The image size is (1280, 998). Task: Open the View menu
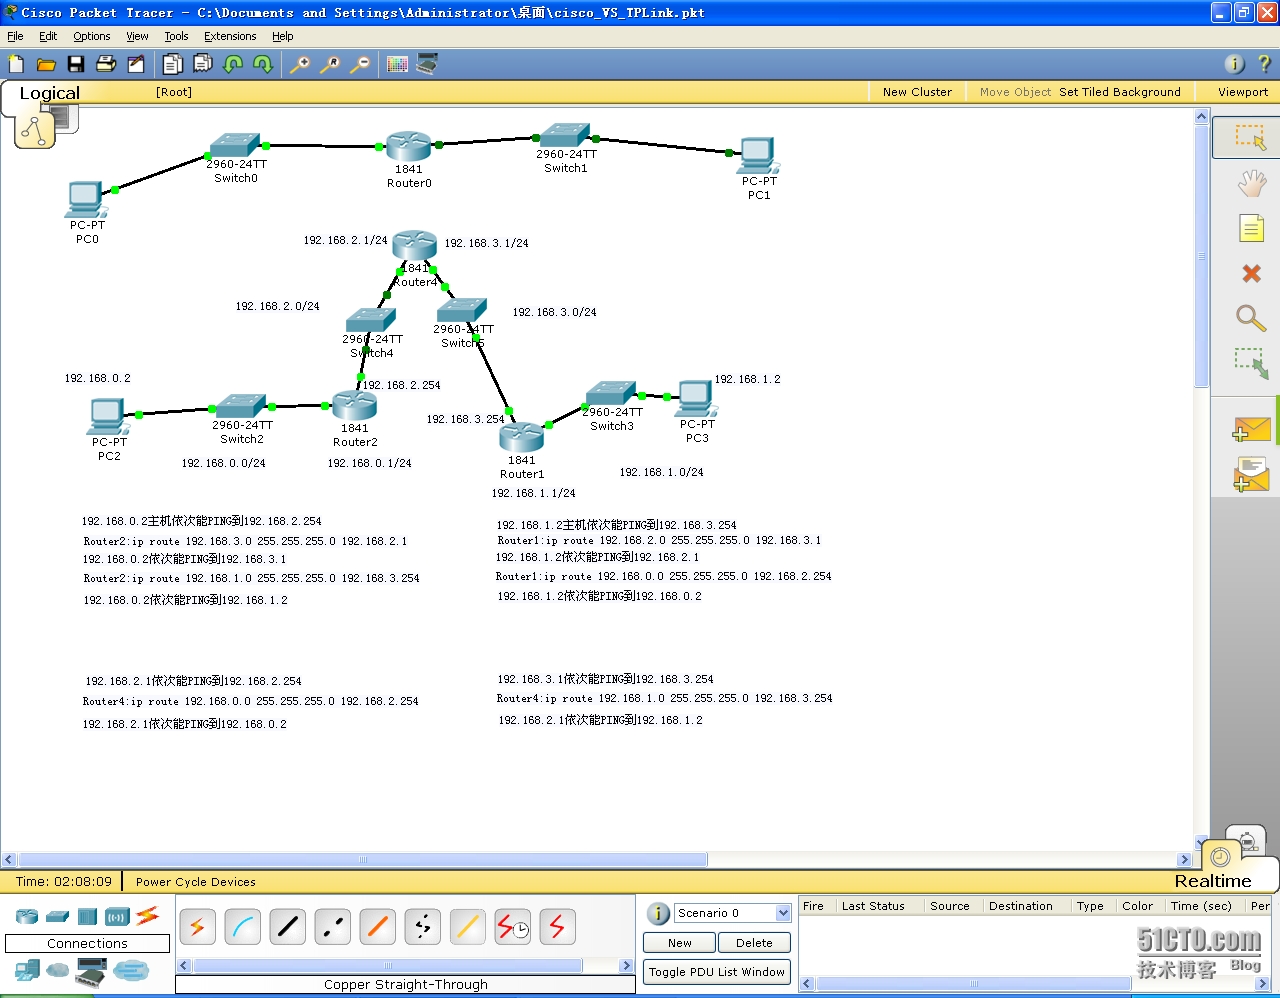coord(137,36)
